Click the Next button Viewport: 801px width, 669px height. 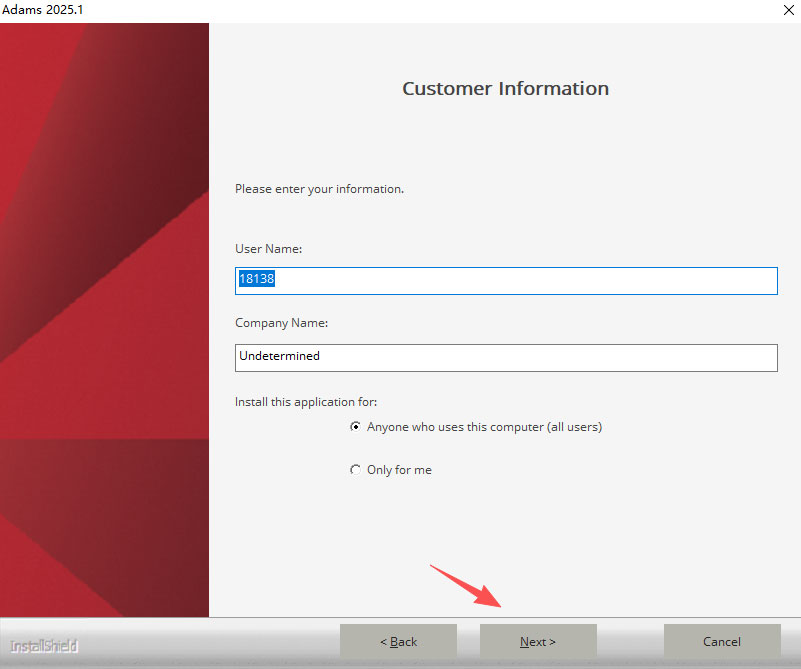pyautogui.click(x=538, y=641)
